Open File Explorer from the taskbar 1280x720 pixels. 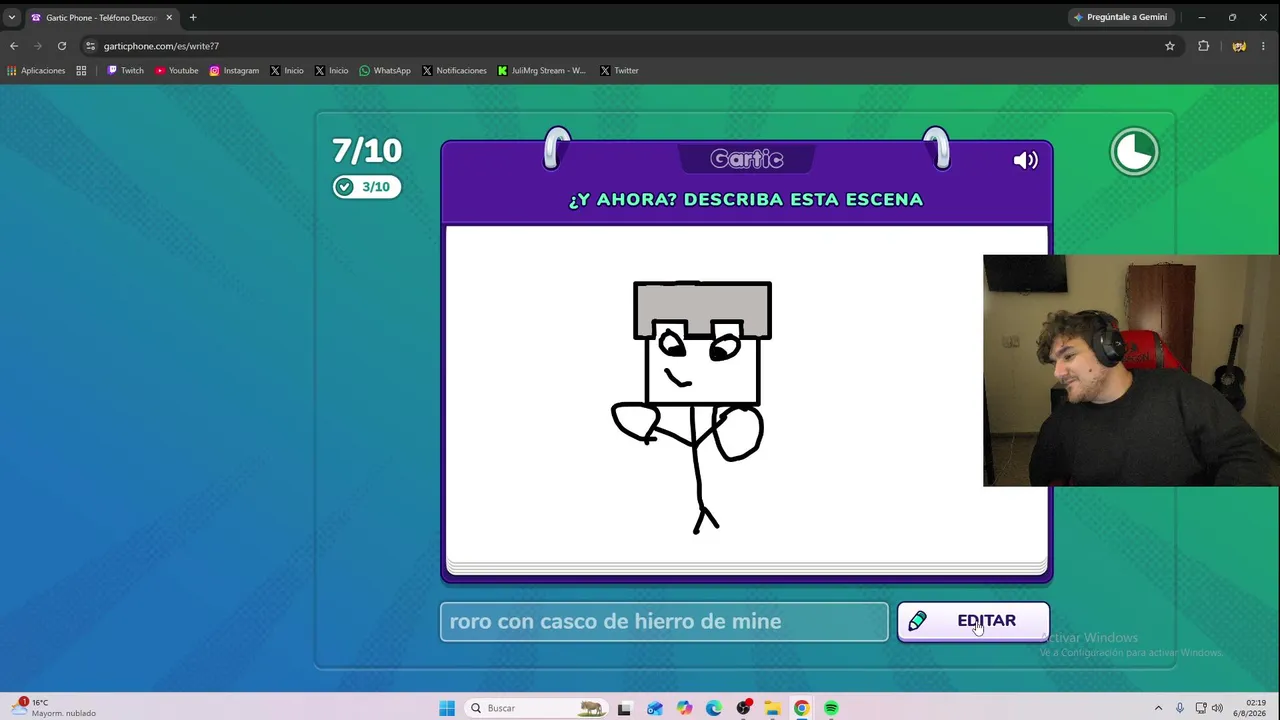[x=772, y=708]
